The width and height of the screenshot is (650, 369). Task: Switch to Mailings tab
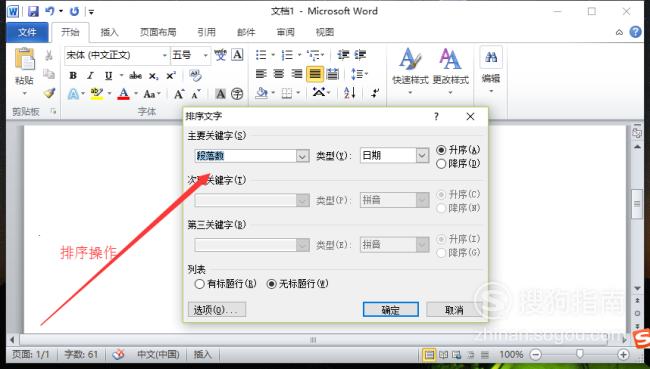(246, 32)
